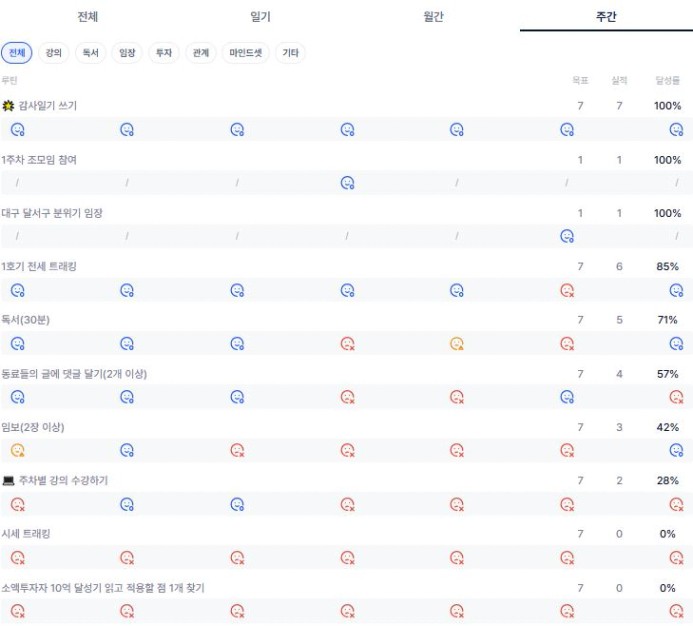Screen dimensions: 693x626
Task: Apply the 독서 filter chip
Action: [x=90, y=53]
